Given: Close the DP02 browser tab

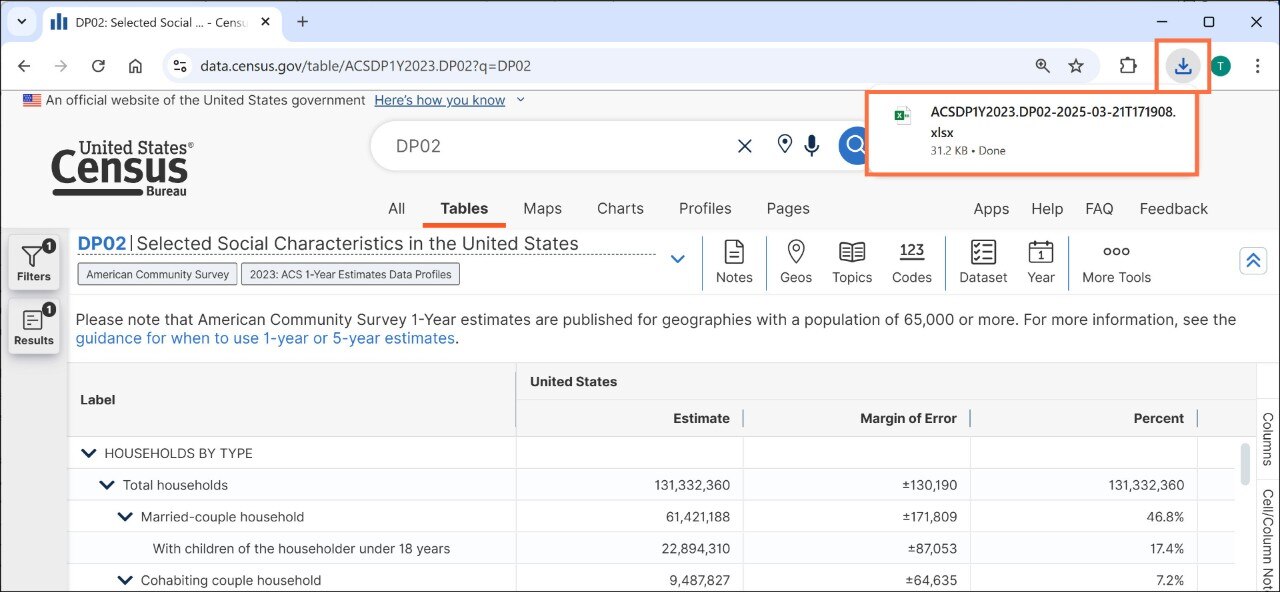Looking at the screenshot, I should 267,22.
